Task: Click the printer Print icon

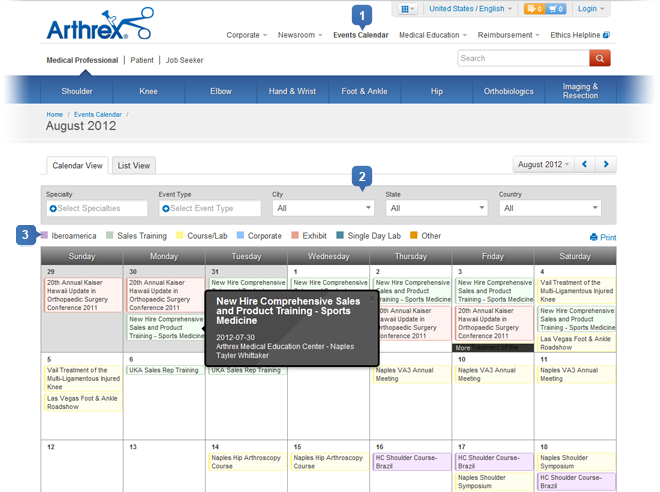Action: [593, 237]
